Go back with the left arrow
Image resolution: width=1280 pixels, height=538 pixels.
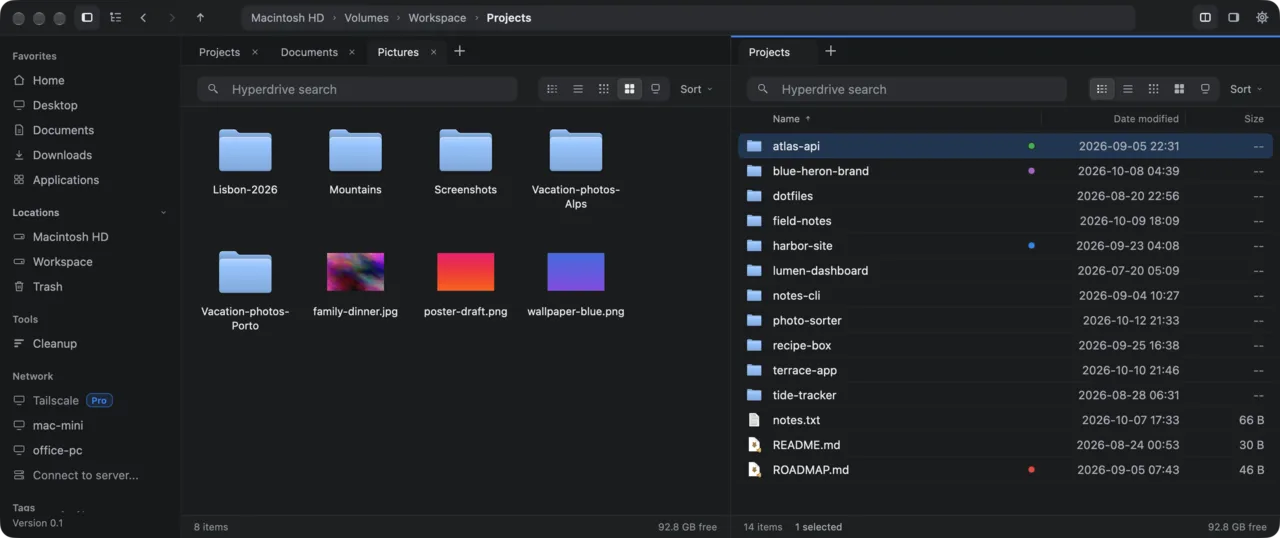144,18
